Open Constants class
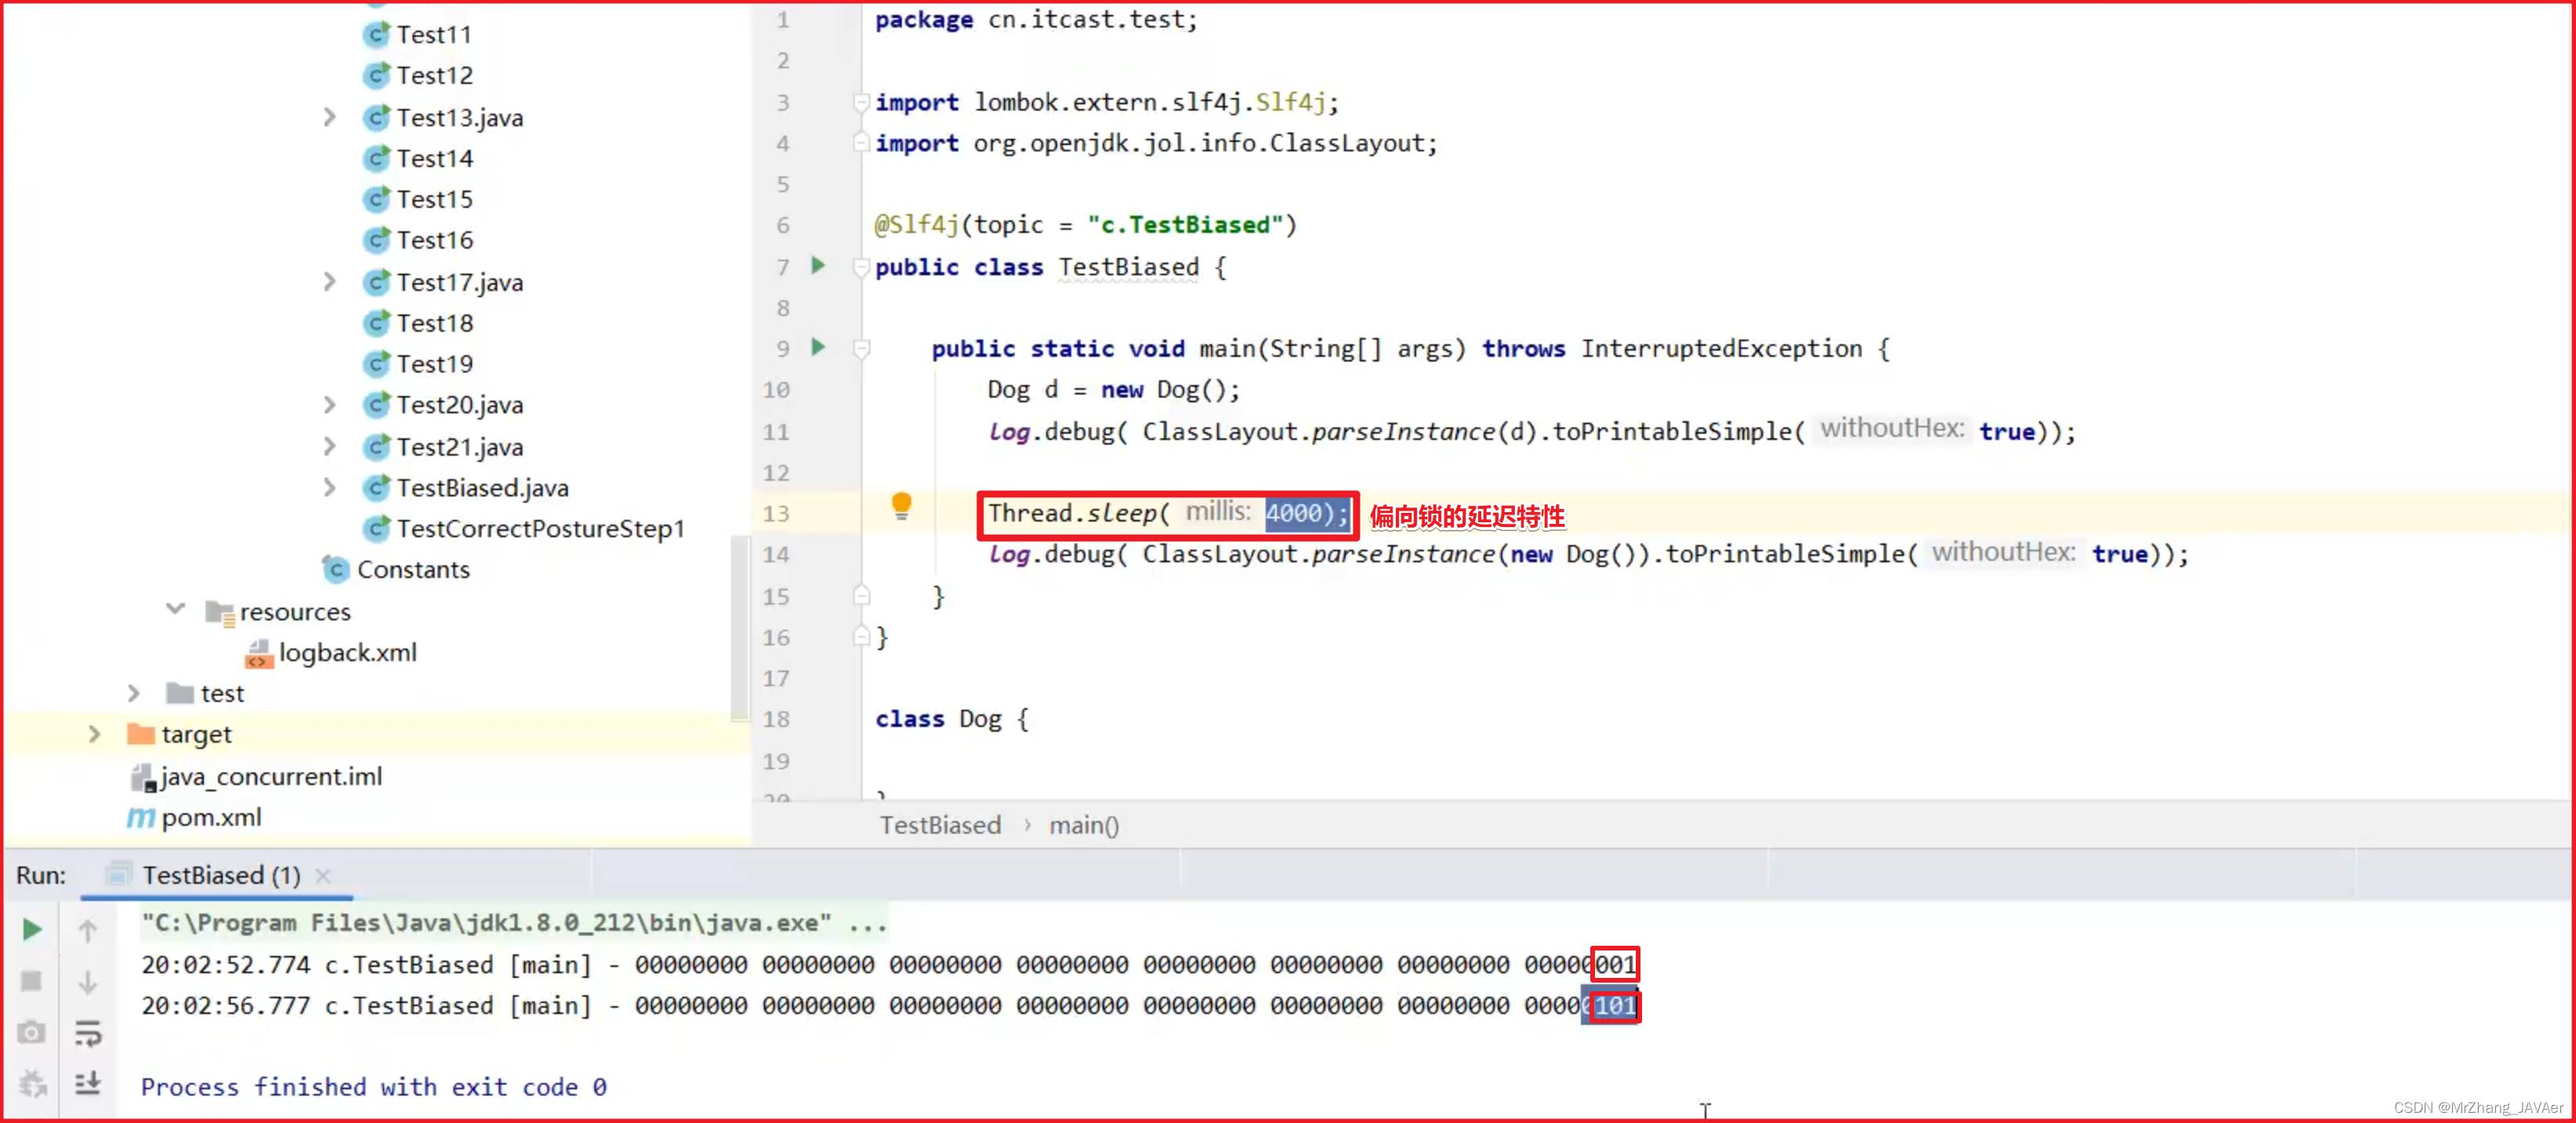The image size is (2576, 1123). tap(396, 569)
